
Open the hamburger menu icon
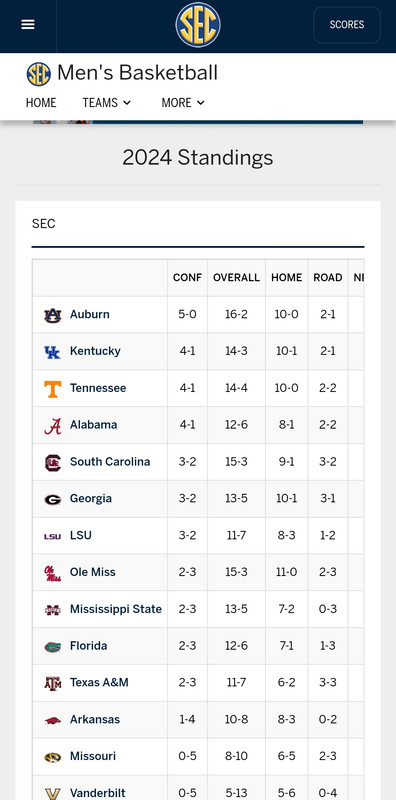[28, 24]
